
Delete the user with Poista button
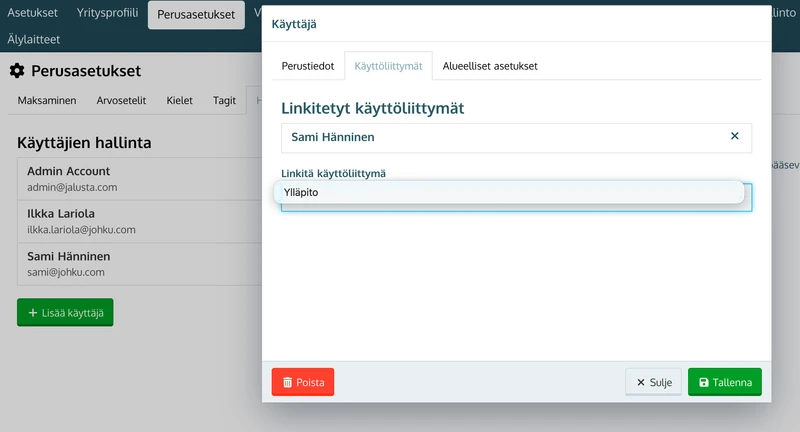pyautogui.click(x=303, y=382)
